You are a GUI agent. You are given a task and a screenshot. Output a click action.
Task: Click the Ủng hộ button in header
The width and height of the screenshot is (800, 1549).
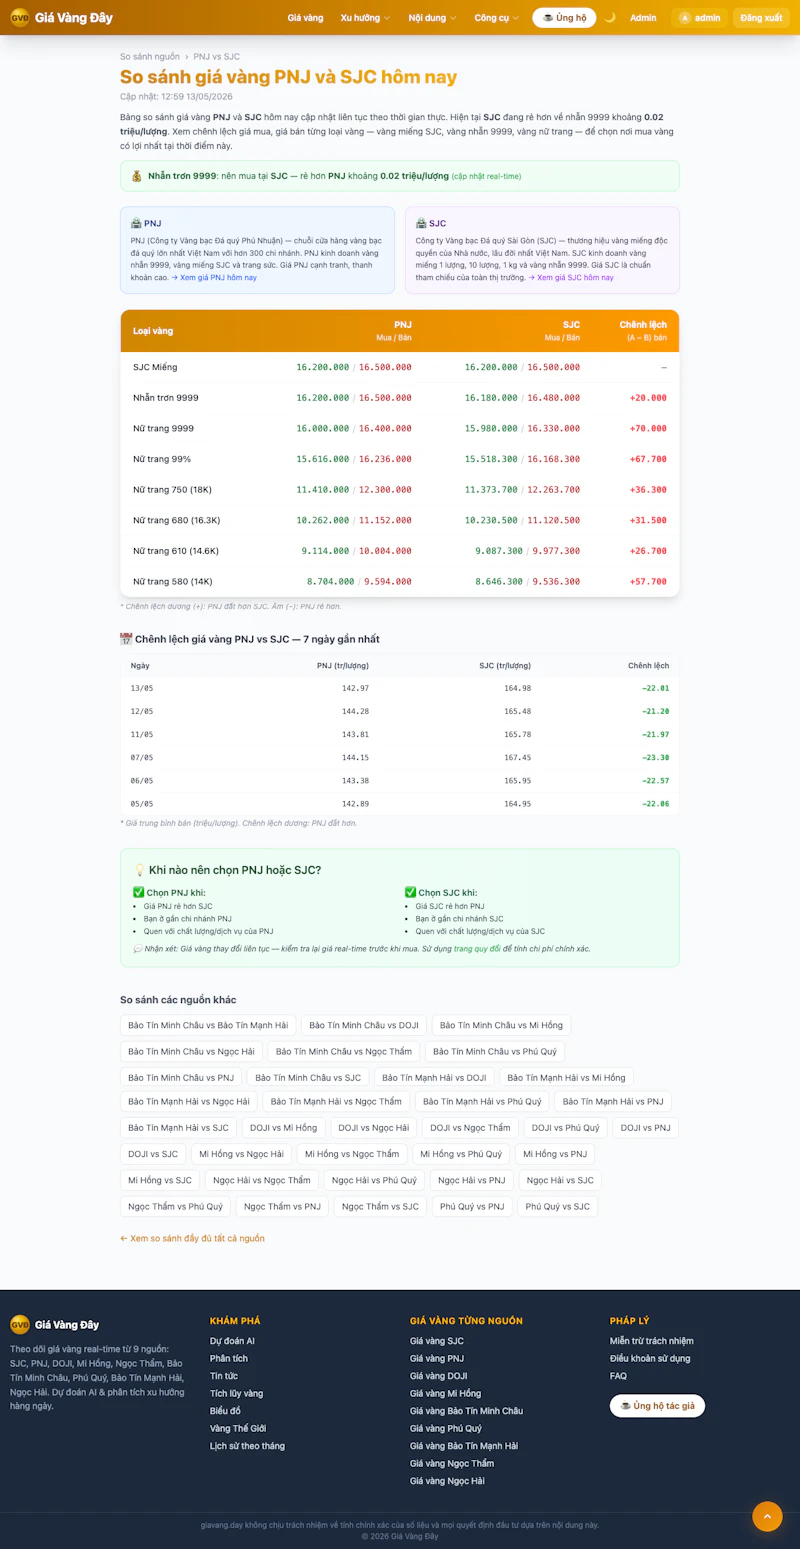[564, 18]
